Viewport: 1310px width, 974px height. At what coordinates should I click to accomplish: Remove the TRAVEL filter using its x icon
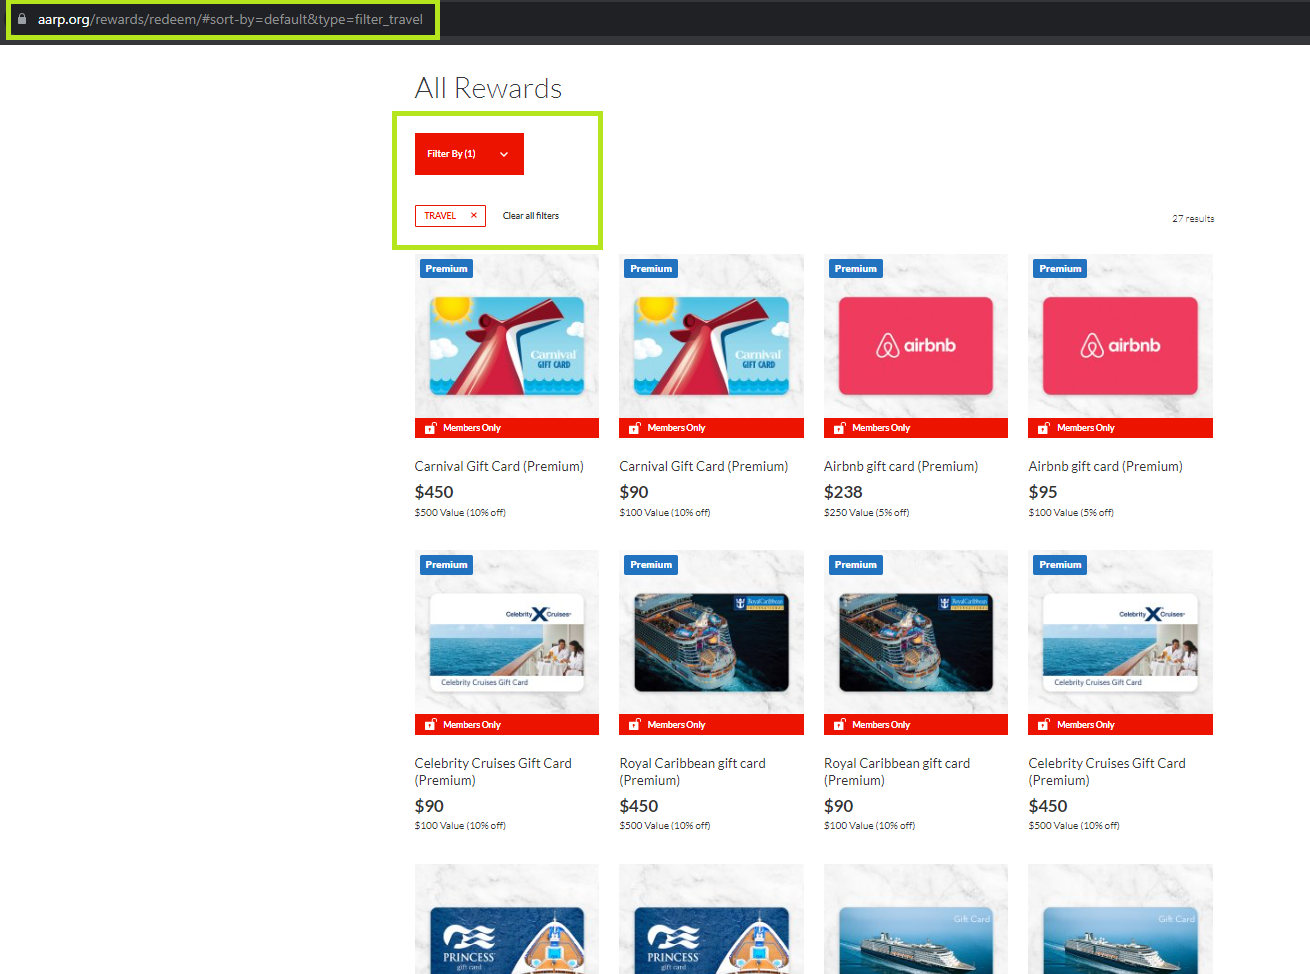pyautogui.click(x=474, y=216)
